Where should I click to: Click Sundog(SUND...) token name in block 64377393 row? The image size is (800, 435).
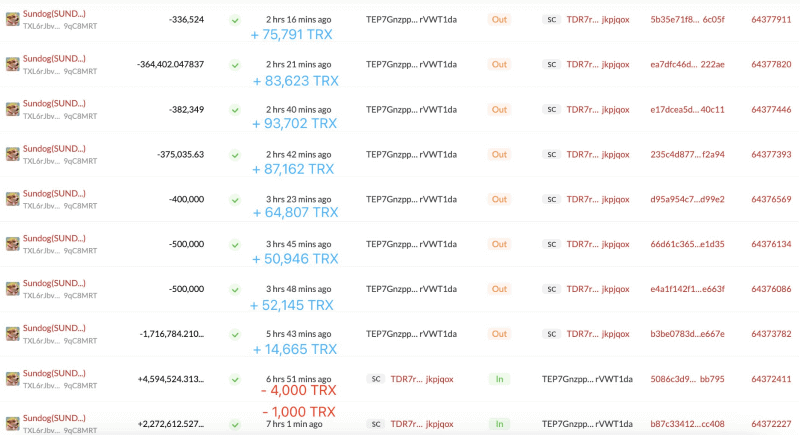pyautogui.click(x=54, y=148)
